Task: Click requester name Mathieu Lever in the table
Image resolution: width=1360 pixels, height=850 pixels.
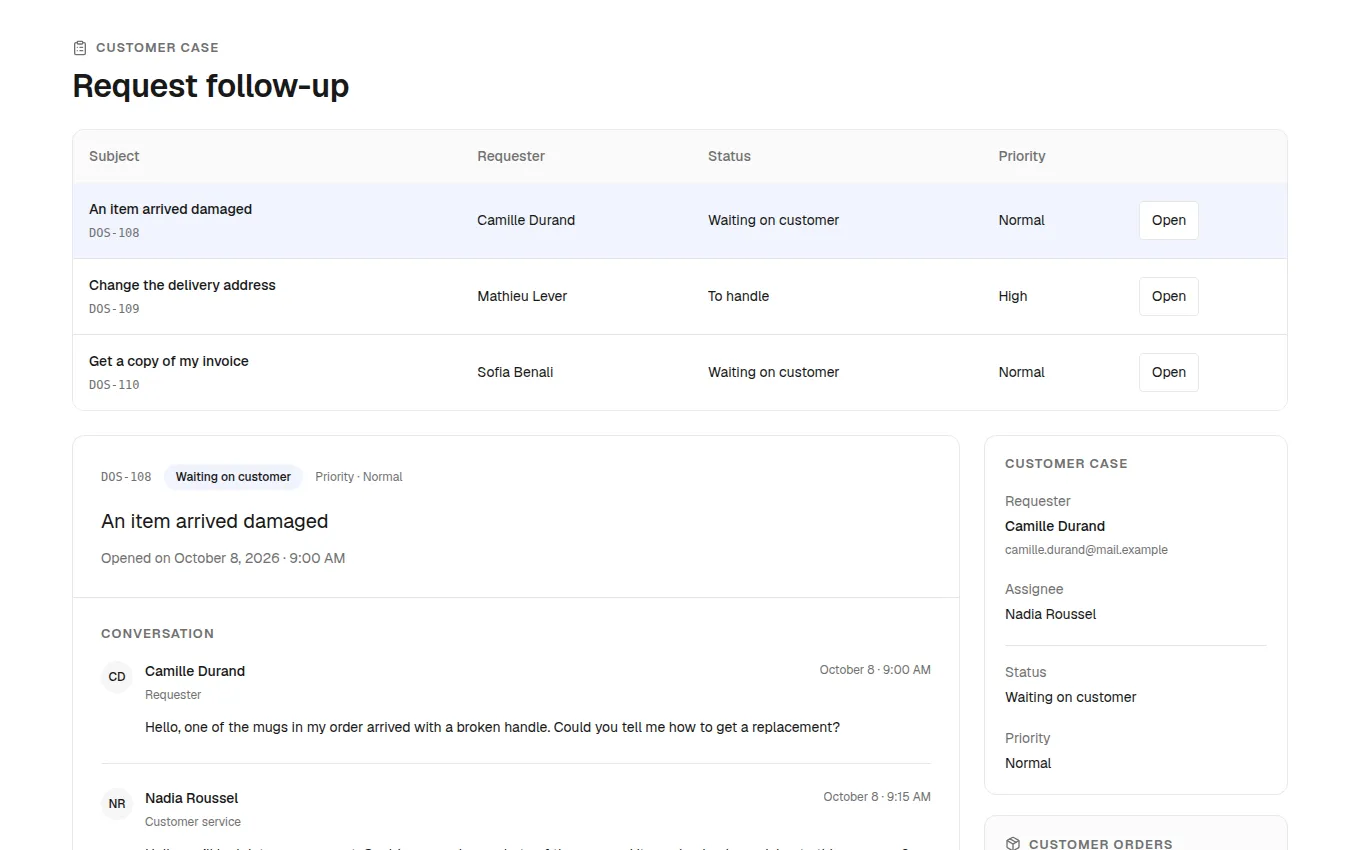Action: (522, 296)
